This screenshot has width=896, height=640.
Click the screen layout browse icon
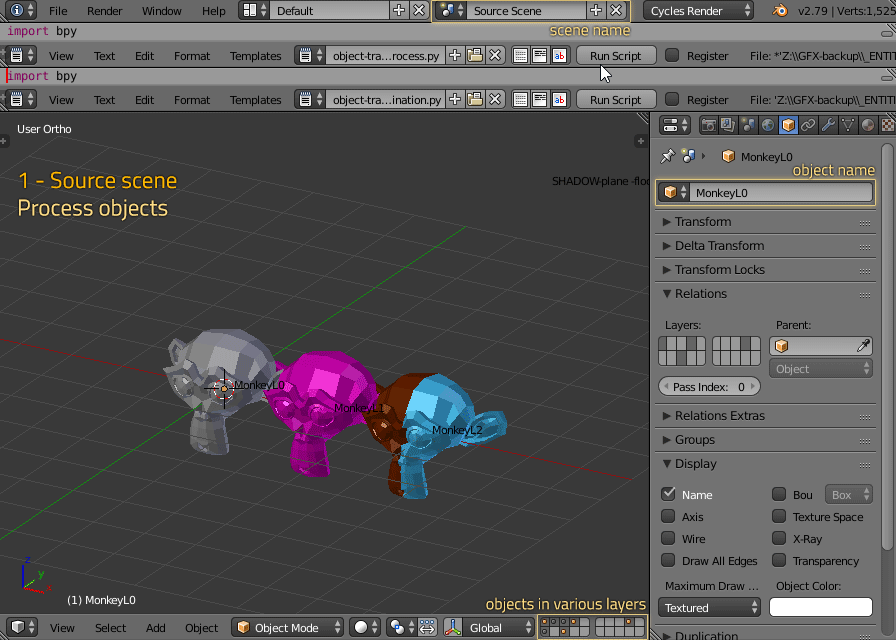pos(255,10)
